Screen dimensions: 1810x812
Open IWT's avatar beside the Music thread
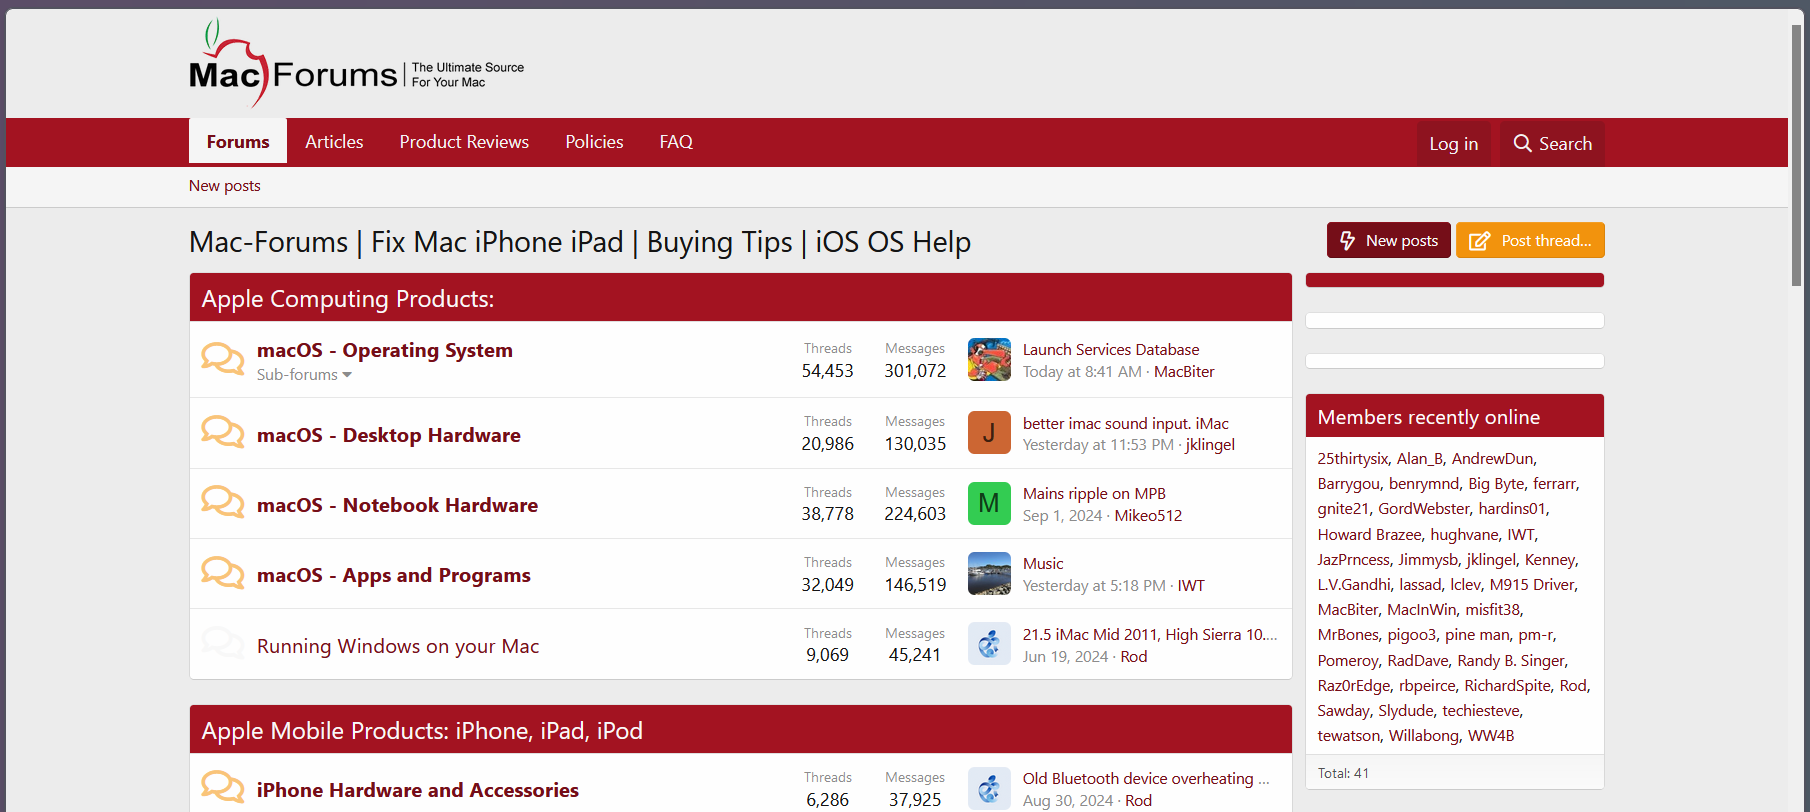[x=989, y=573]
